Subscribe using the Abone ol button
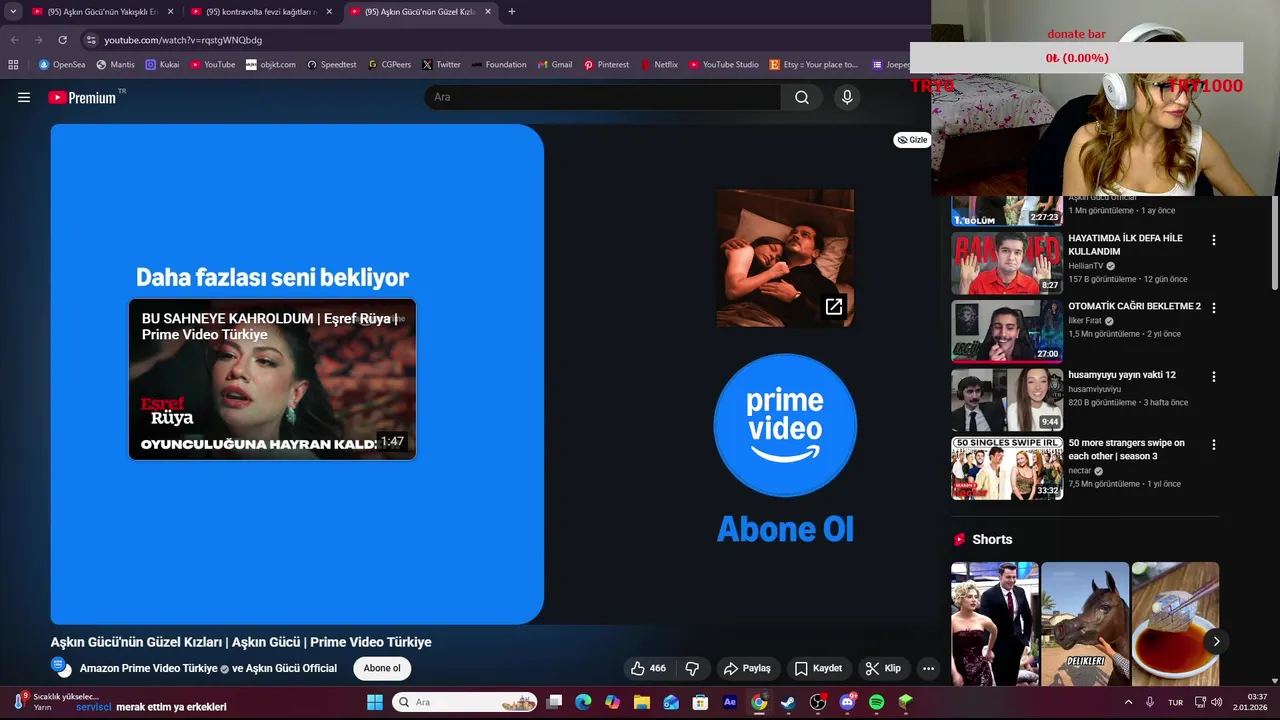This screenshot has width=1280, height=720. click(382, 668)
